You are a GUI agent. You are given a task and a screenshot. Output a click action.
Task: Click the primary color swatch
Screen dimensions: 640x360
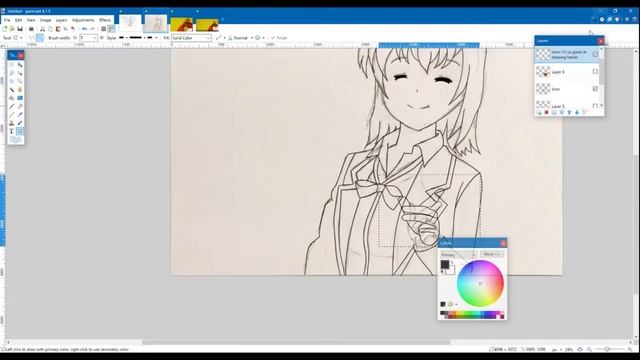click(445, 264)
